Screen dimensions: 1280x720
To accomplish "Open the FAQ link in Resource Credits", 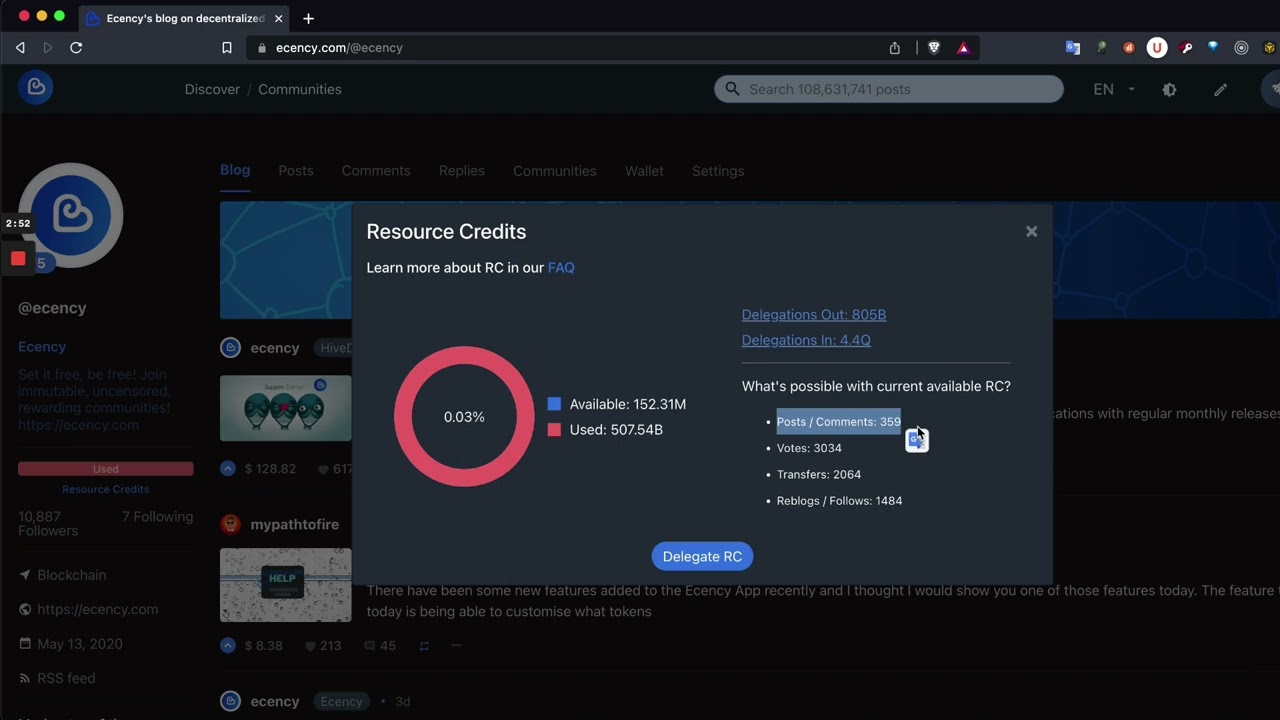I will (561, 268).
